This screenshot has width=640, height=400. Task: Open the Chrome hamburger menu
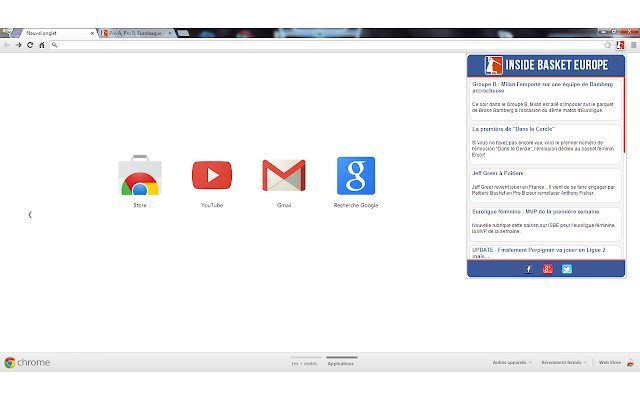pos(633,45)
